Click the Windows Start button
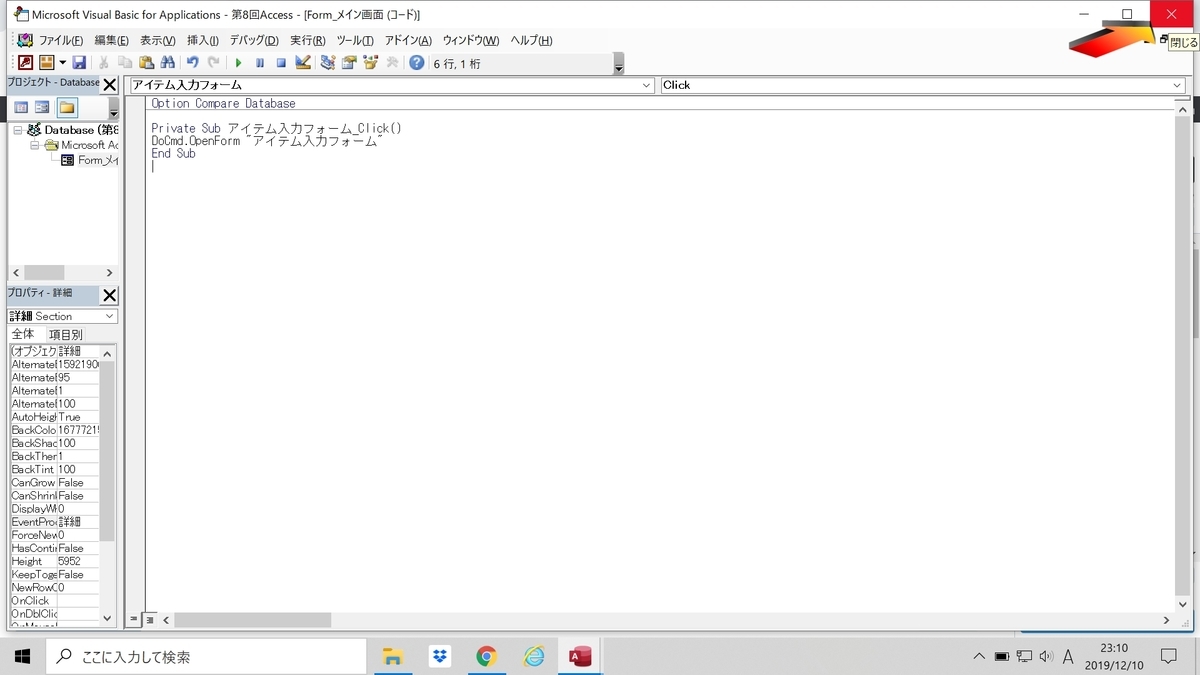 23,656
